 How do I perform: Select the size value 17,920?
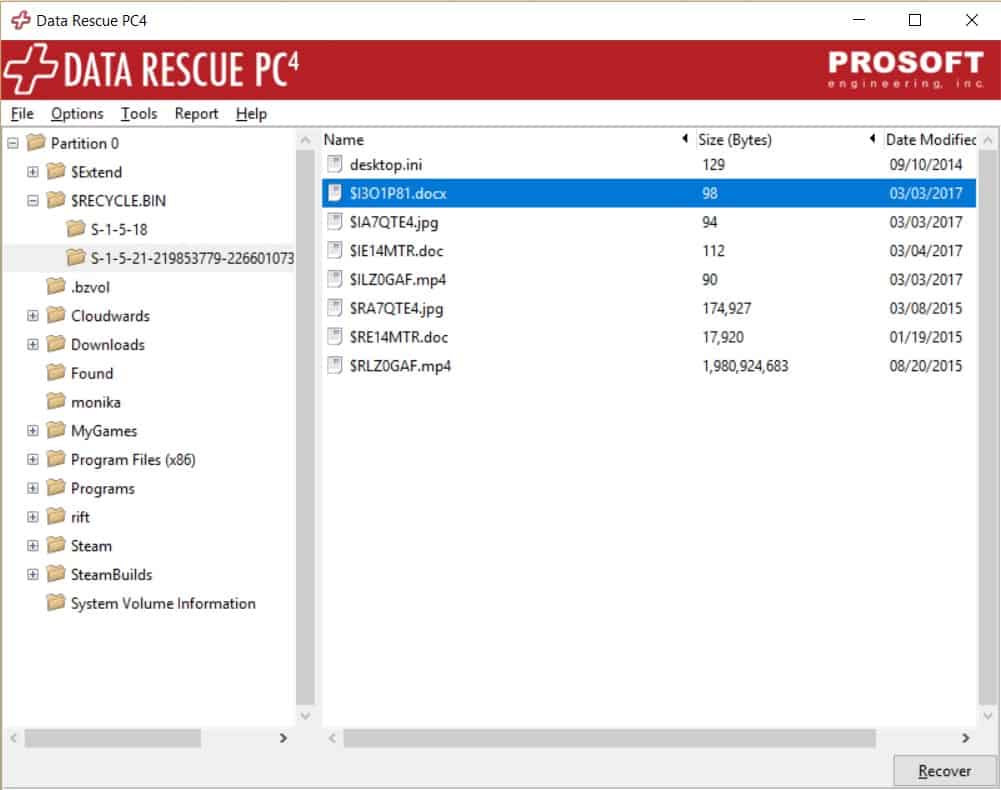coord(723,337)
